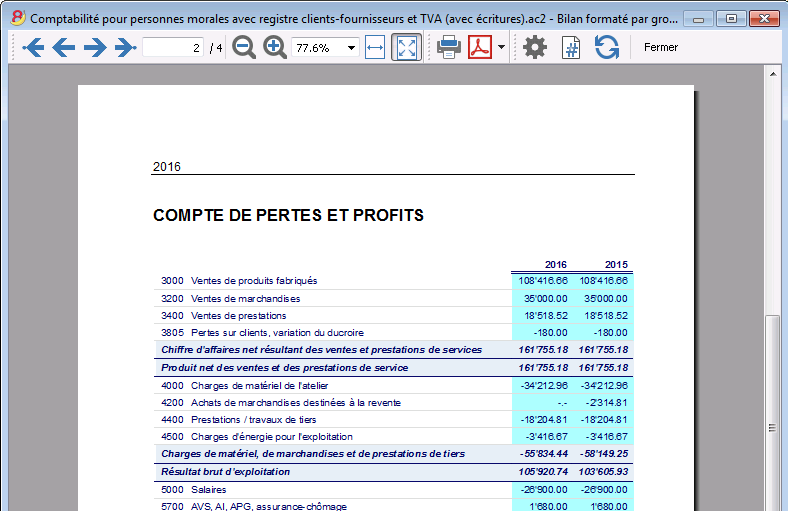Export the report to PDF icon

tap(480, 48)
